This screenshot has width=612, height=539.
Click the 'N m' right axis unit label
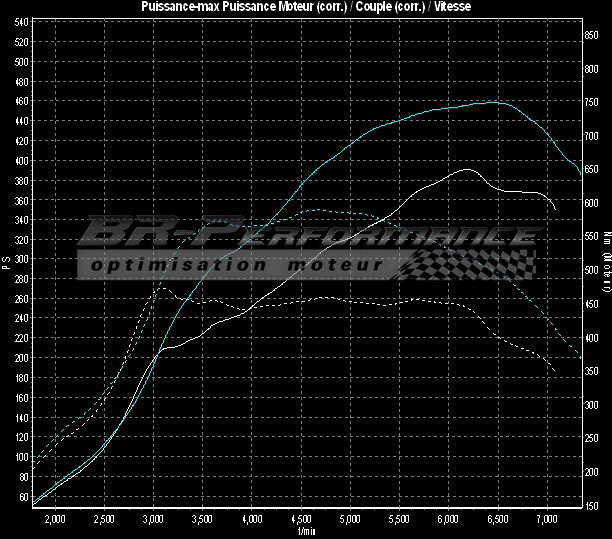click(606, 236)
